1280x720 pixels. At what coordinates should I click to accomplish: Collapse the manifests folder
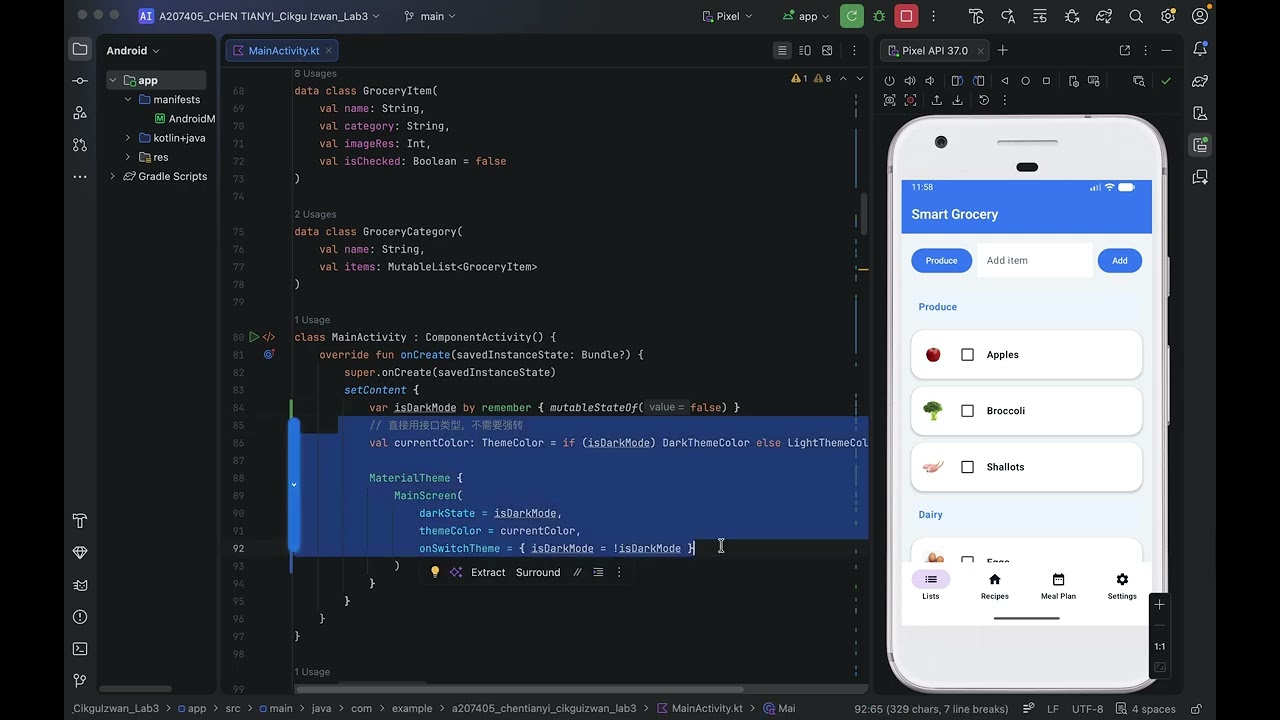pos(128,99)
